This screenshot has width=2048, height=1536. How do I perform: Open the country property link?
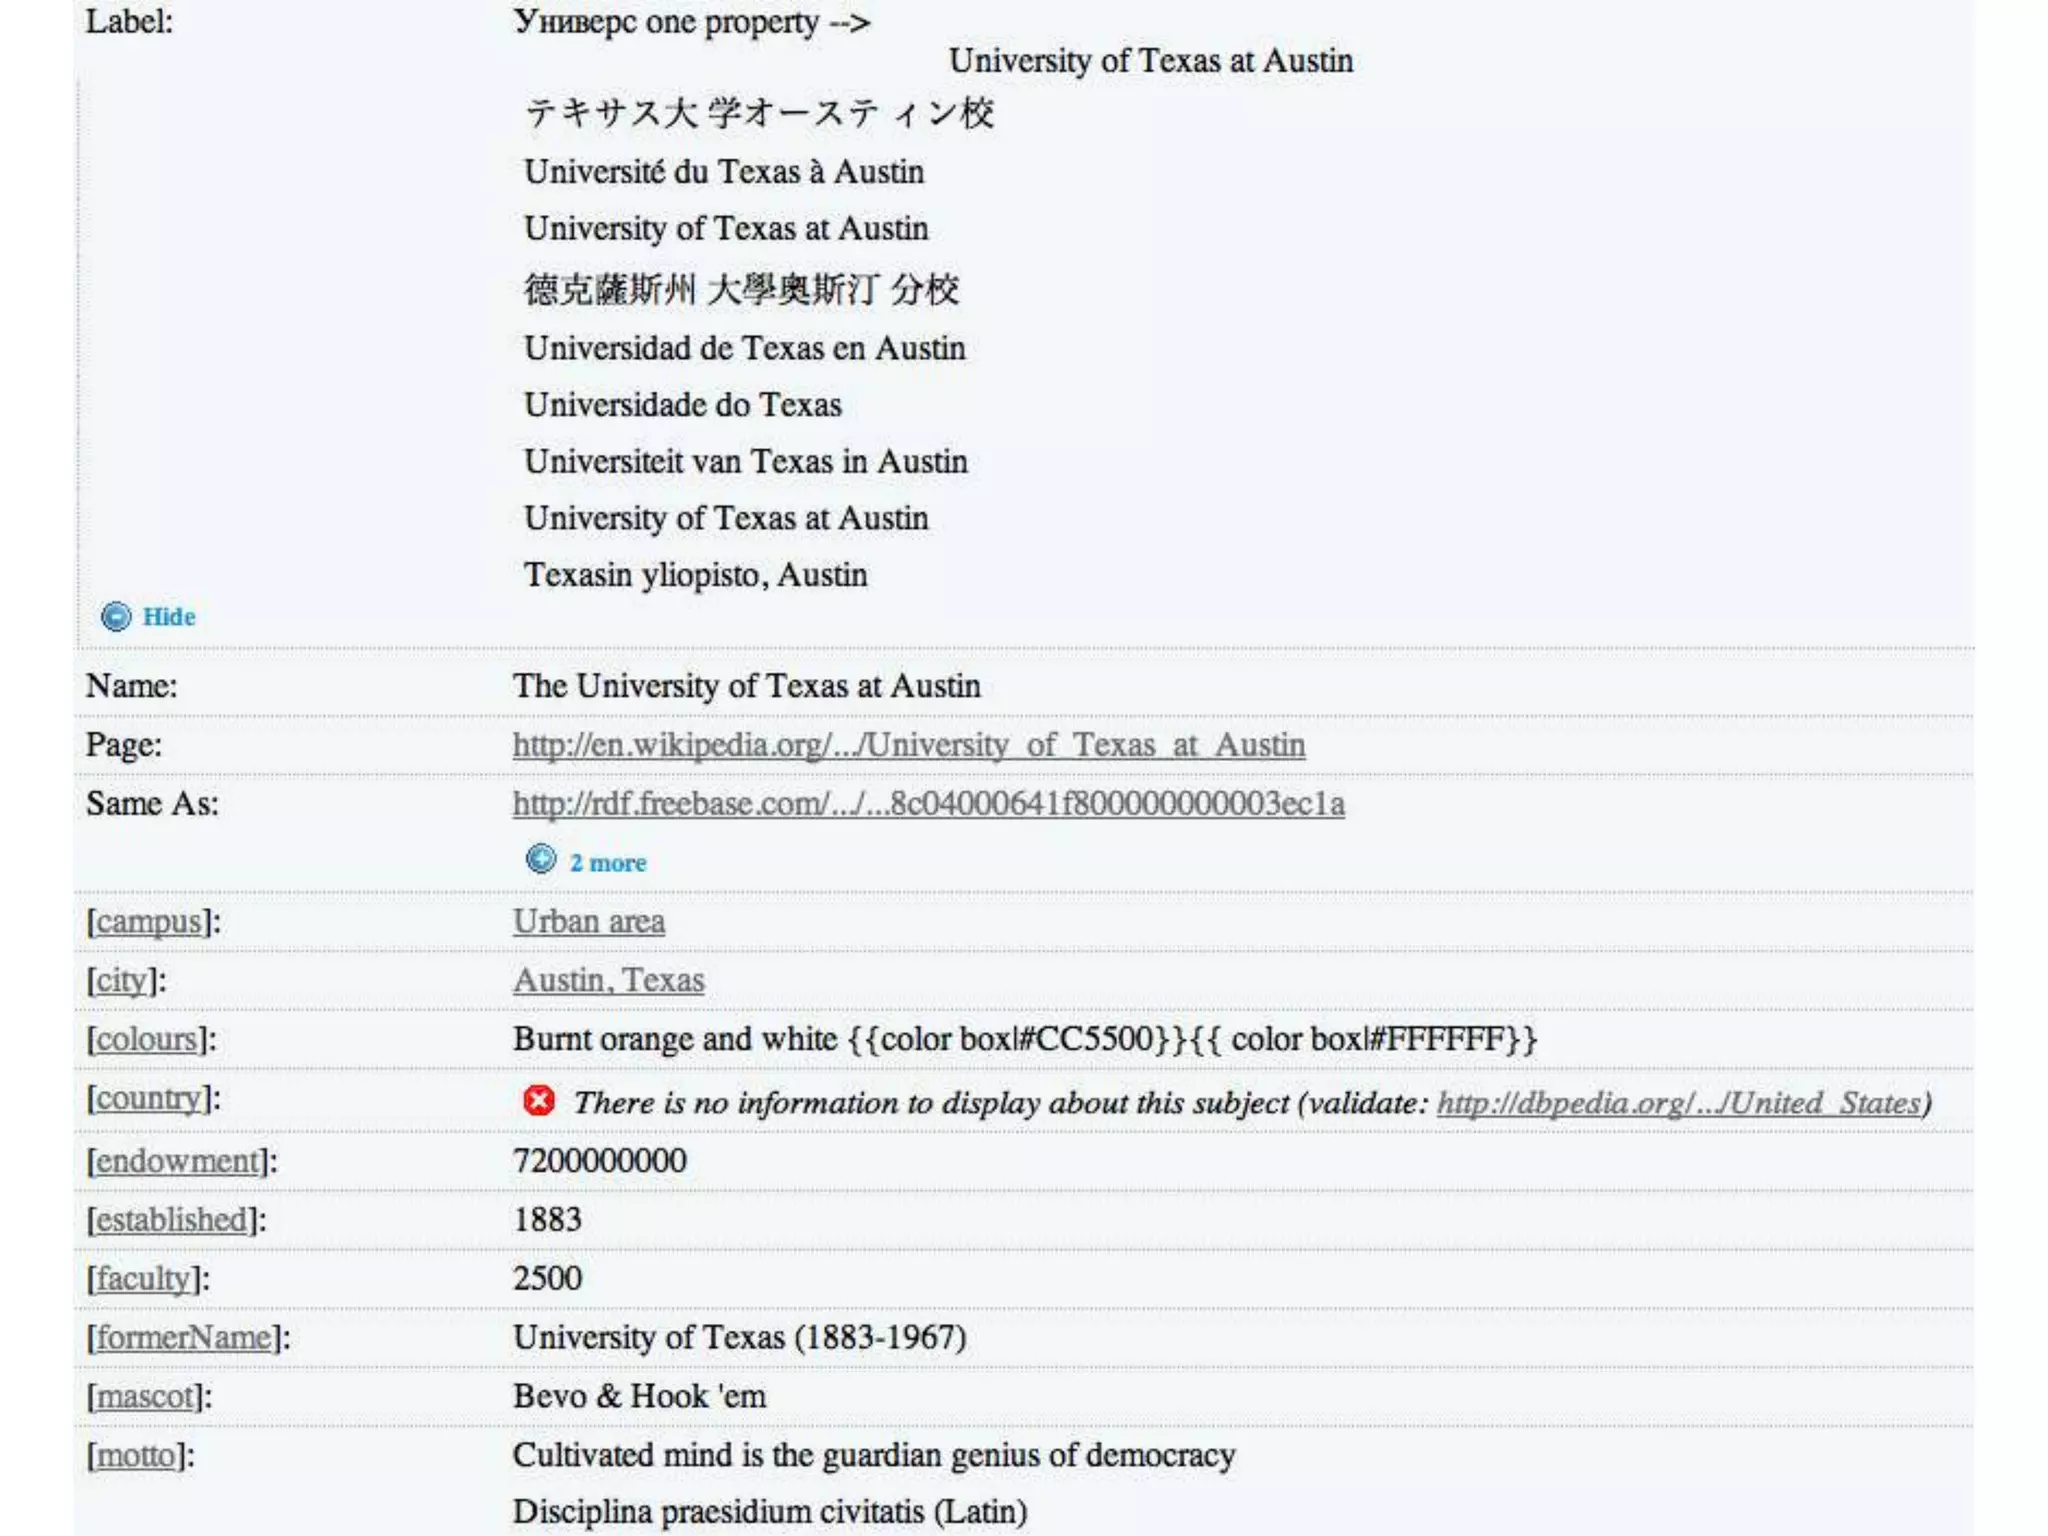click(x=149, y=1099)
